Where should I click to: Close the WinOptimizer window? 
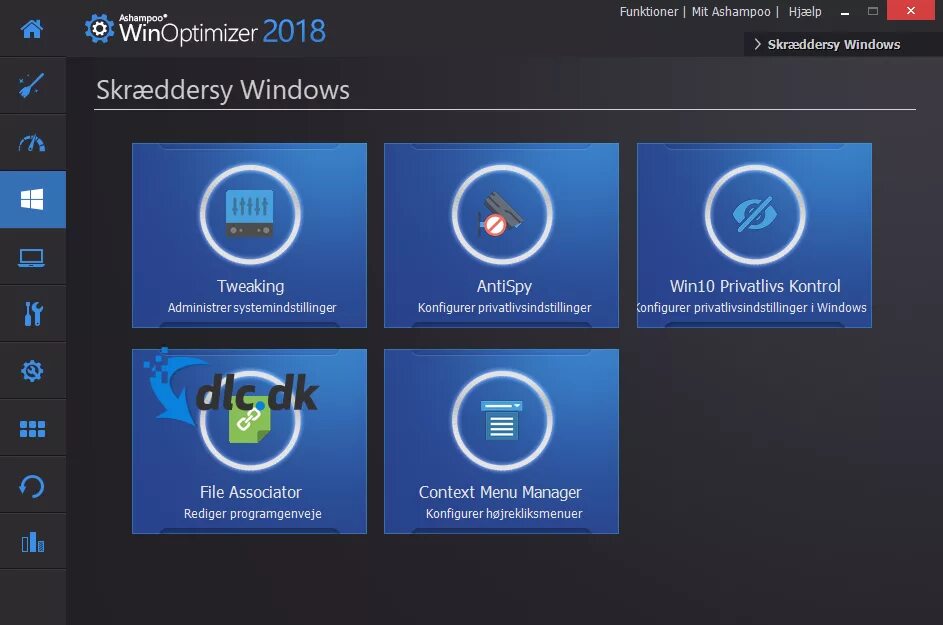pos(911,10)
